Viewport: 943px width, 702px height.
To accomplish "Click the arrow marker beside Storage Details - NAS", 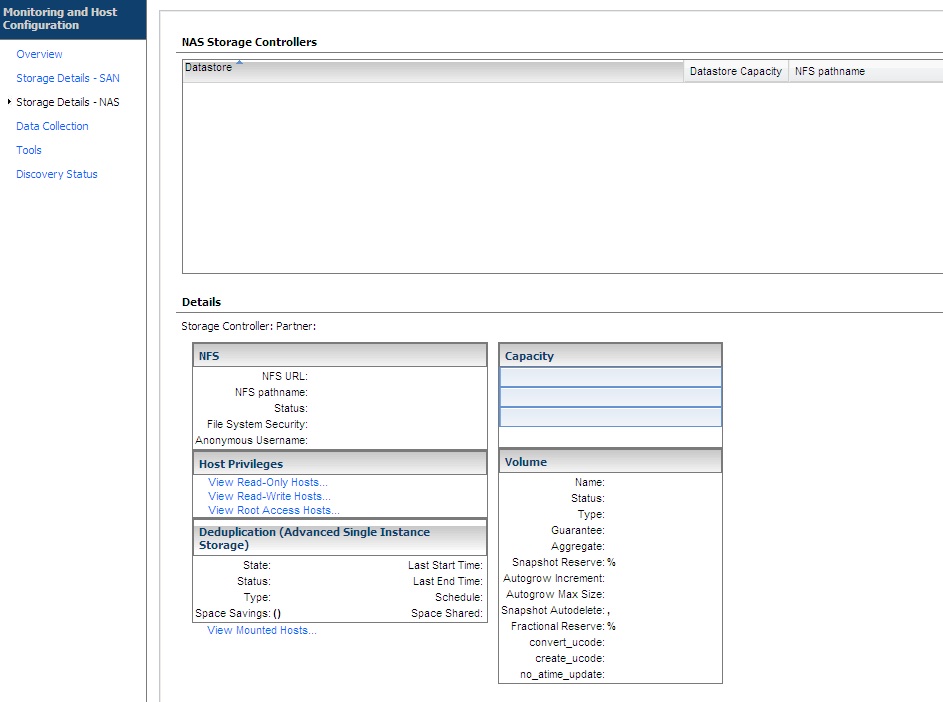I will 9,102.
